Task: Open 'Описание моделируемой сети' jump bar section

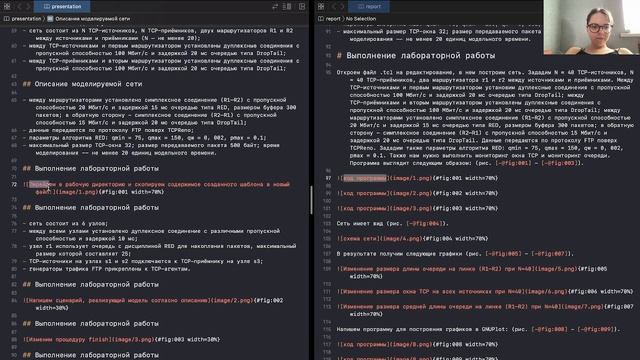Action: (x=92, y=18)
